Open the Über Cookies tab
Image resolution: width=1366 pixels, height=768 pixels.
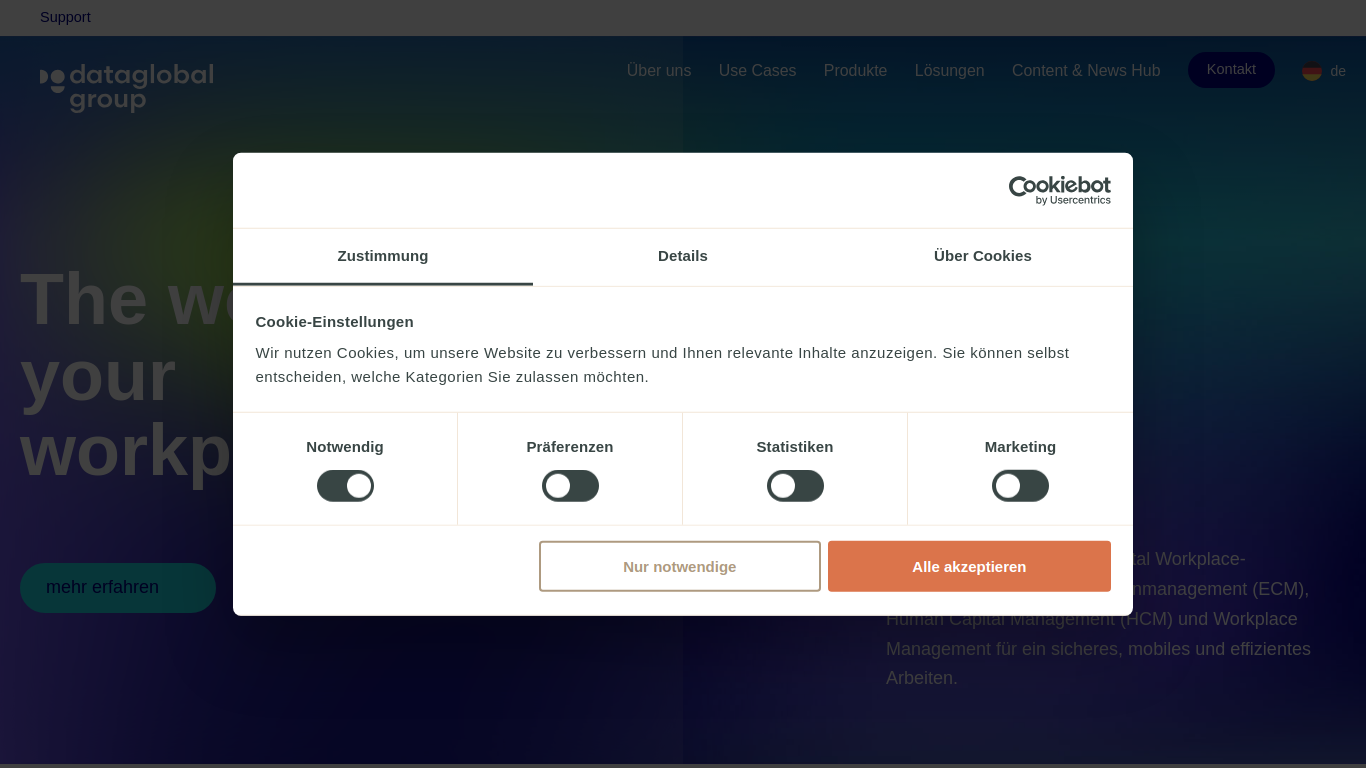(x=983, y=256)
